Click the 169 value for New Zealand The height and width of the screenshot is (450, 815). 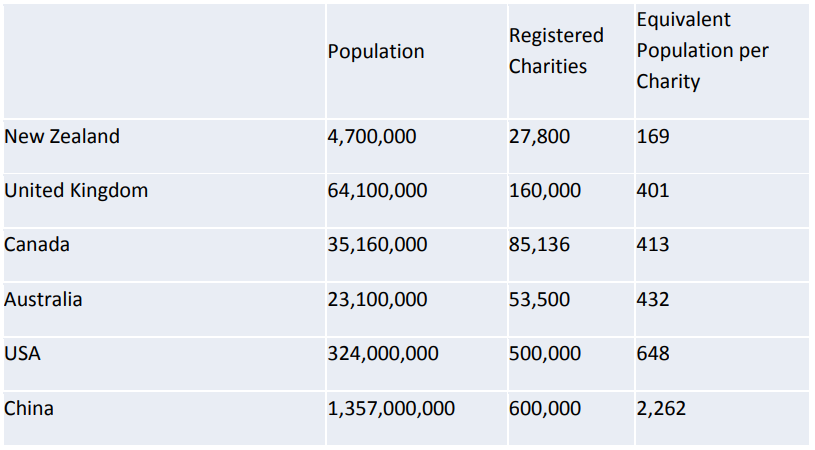point(653,137)
